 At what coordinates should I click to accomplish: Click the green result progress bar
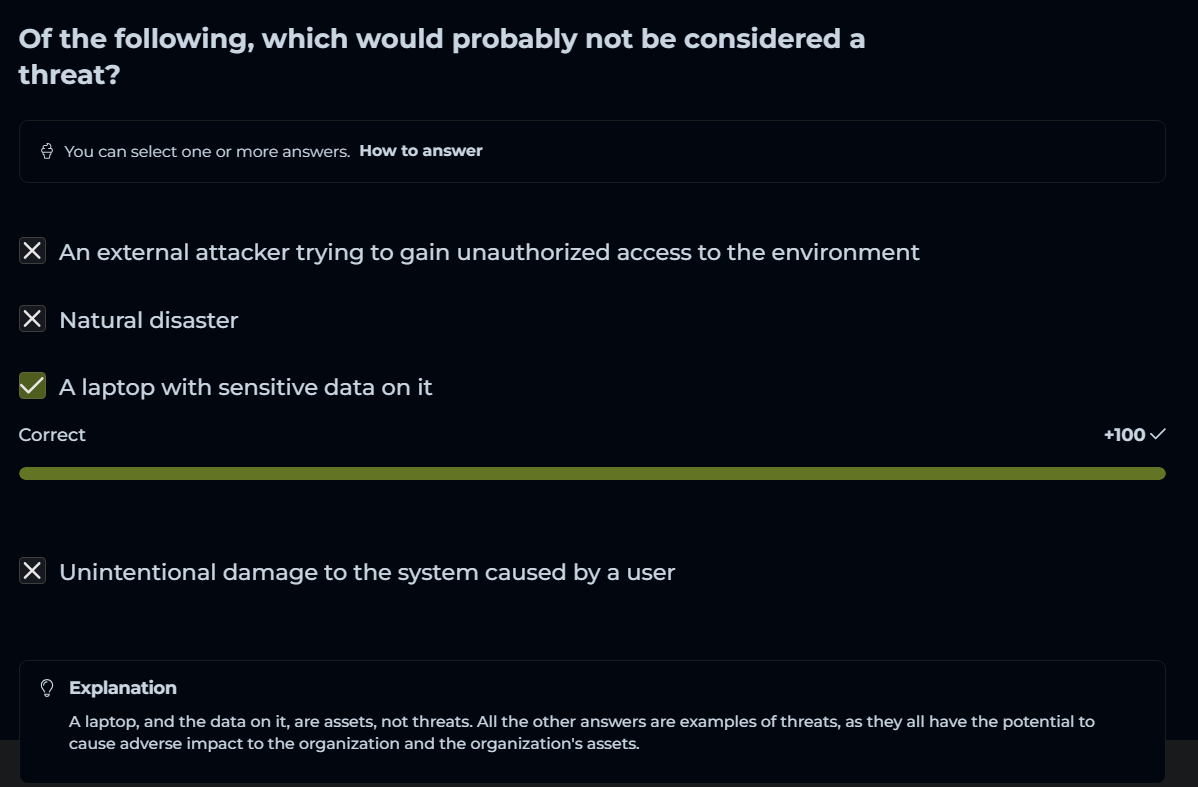click(x=592, y=473)
